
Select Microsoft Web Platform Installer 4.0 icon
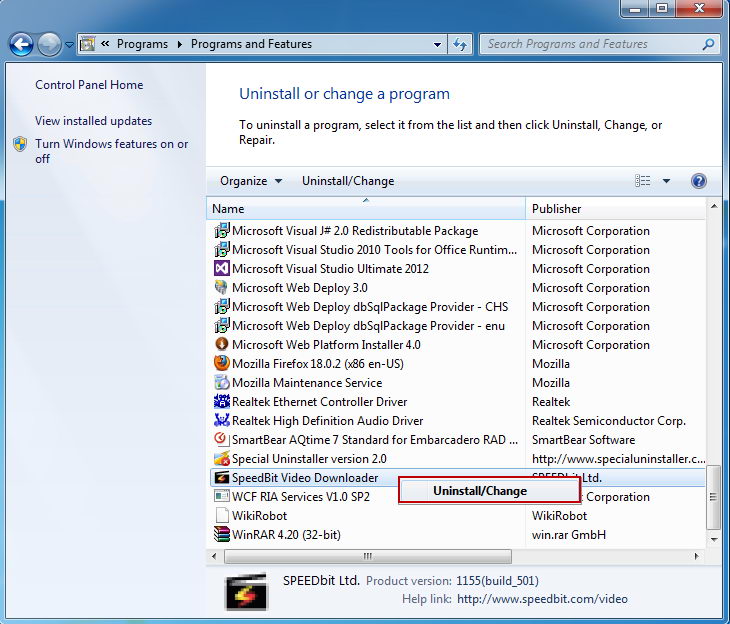point(222,345)
